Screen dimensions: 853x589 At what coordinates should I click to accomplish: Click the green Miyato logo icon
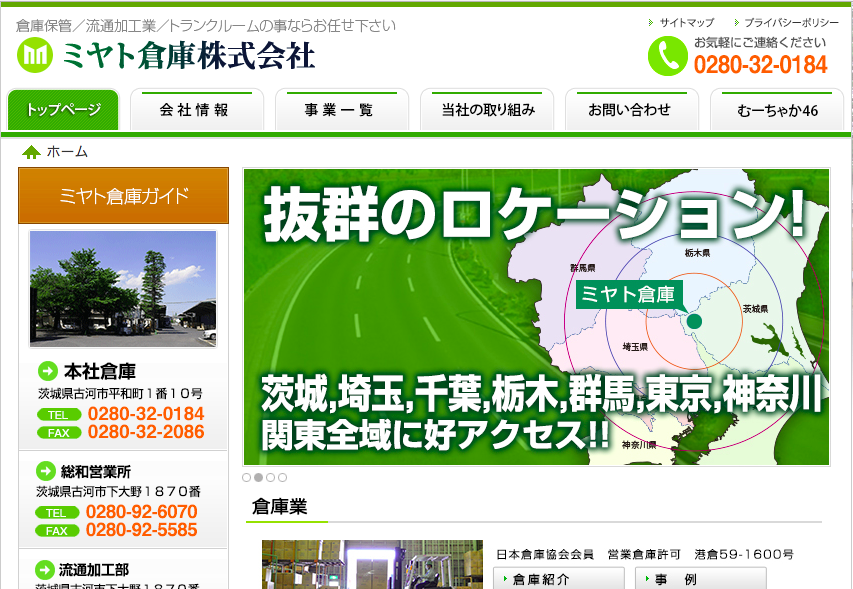[x=35, y=55]
